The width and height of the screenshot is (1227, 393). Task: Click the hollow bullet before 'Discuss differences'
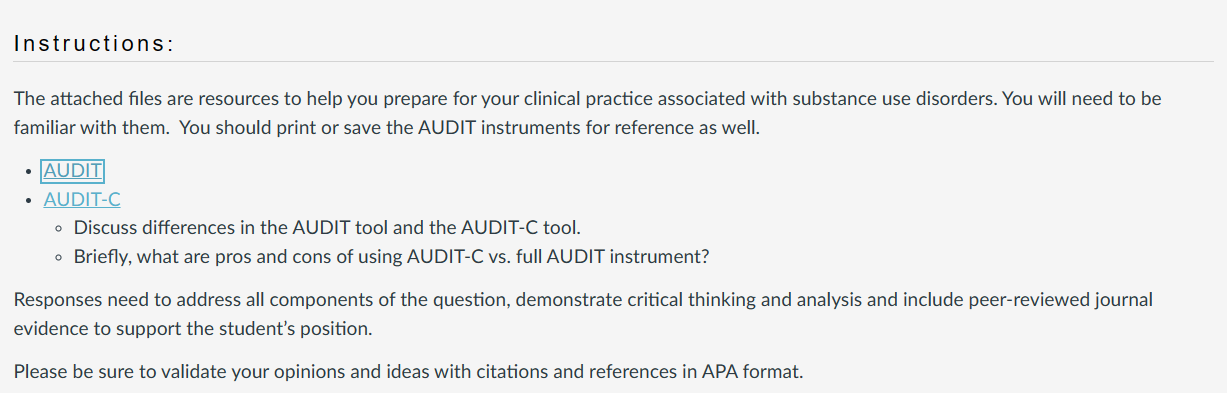pyautogui.click(x=60, y=228)
